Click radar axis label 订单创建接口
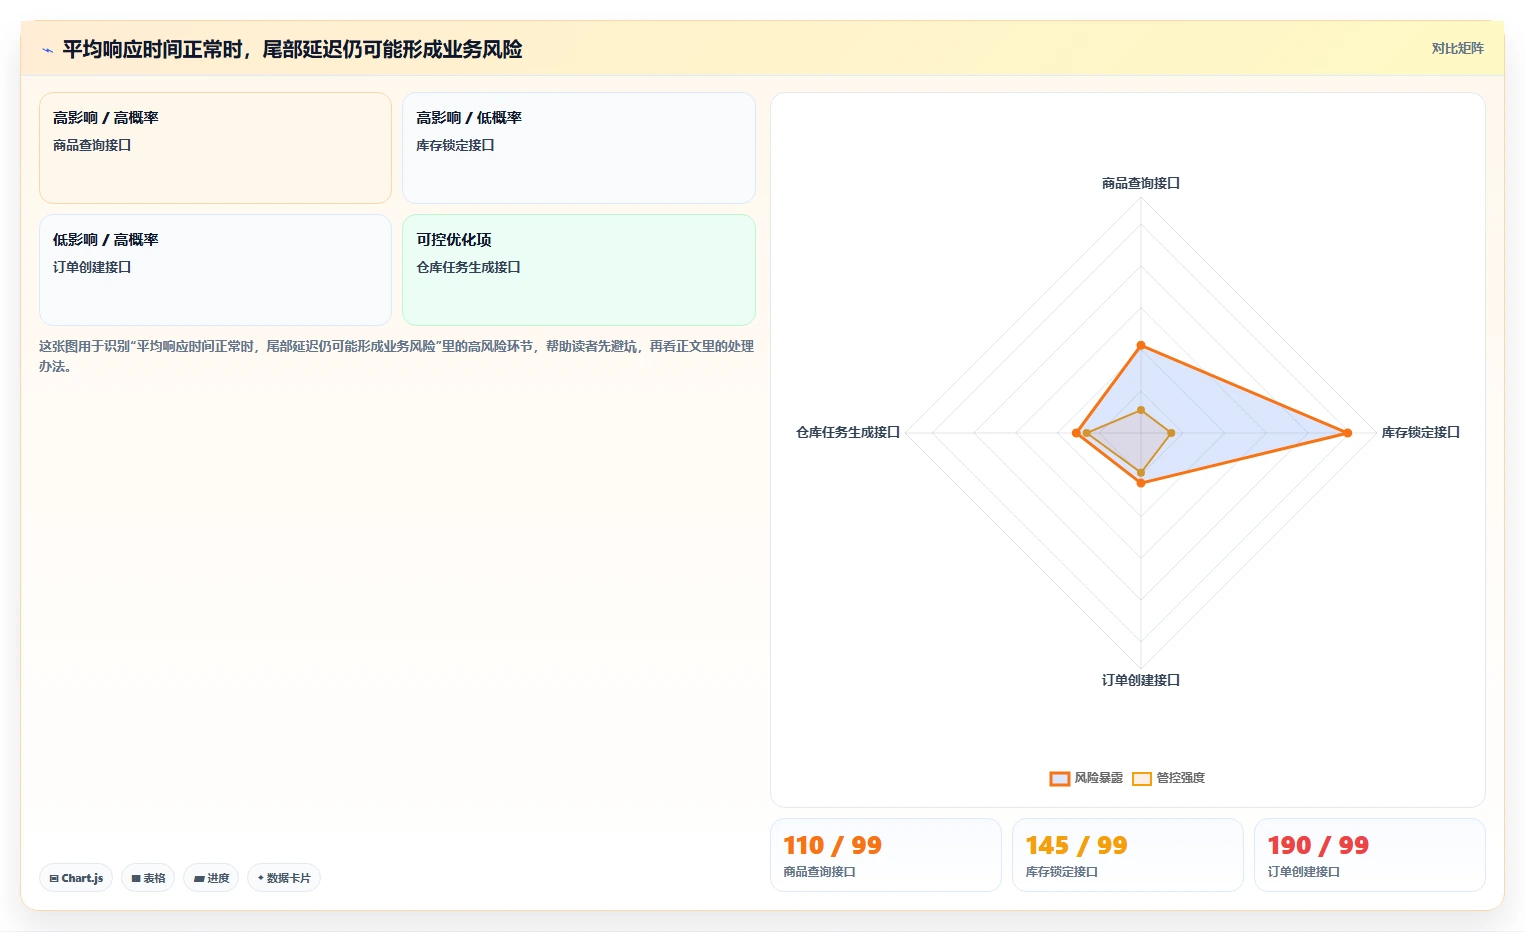This screenshot has width=1525, height=932. [x=1141, y=680]
